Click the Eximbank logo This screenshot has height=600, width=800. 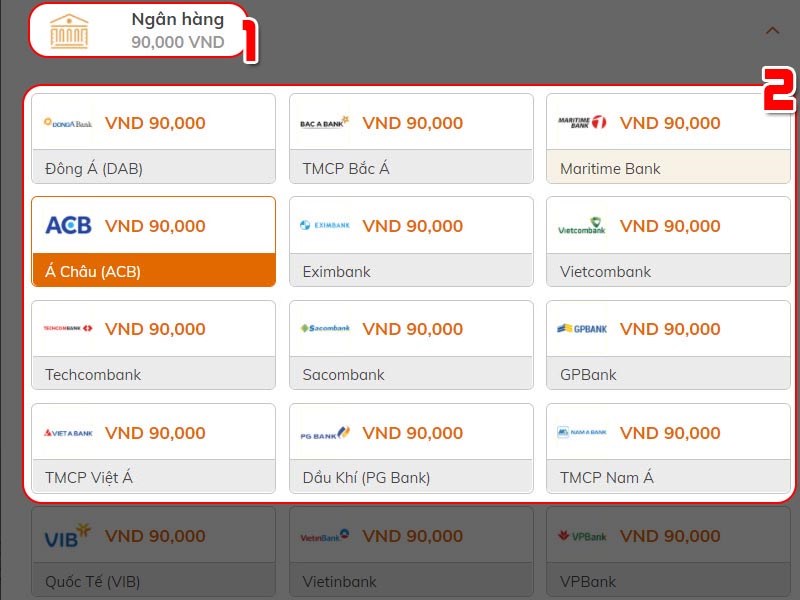[x=325, y=225]
